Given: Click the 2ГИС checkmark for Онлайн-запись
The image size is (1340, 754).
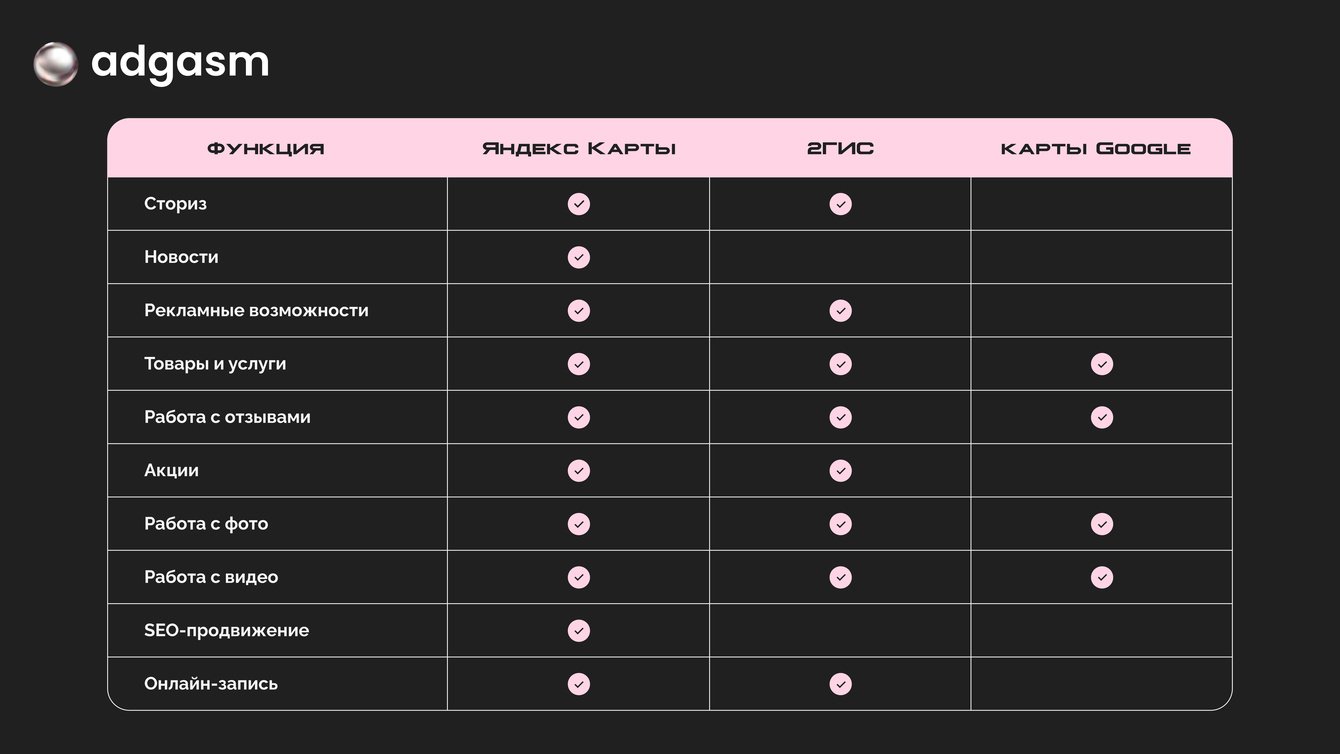Looking at the screenshot, I should (x=841, y=684).
